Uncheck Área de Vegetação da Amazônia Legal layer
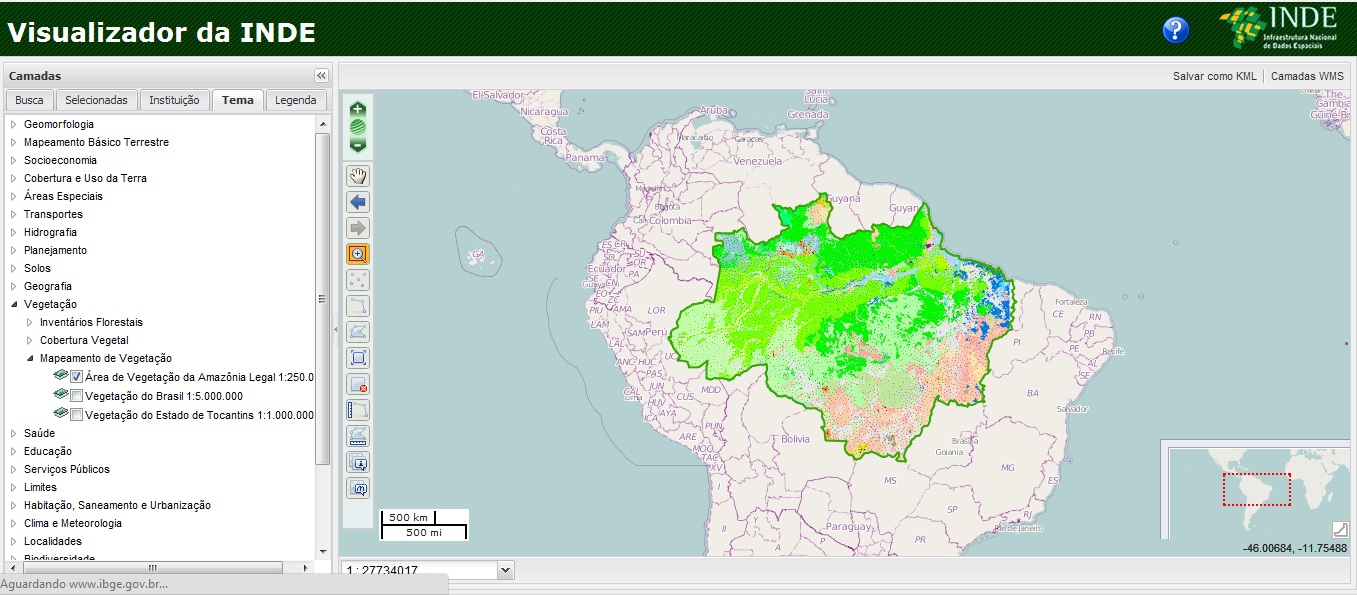Viewport: 1357px width, 595px height. pos(76,377)
